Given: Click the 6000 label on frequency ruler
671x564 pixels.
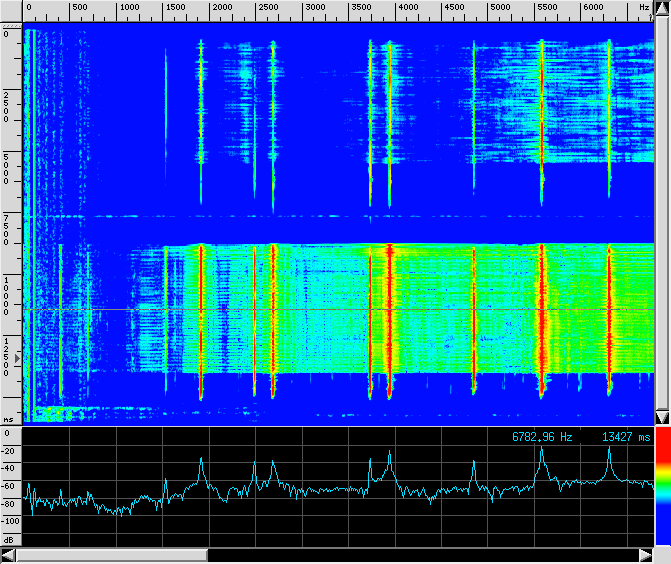Looking at the screenshot, I should (592, 7).
